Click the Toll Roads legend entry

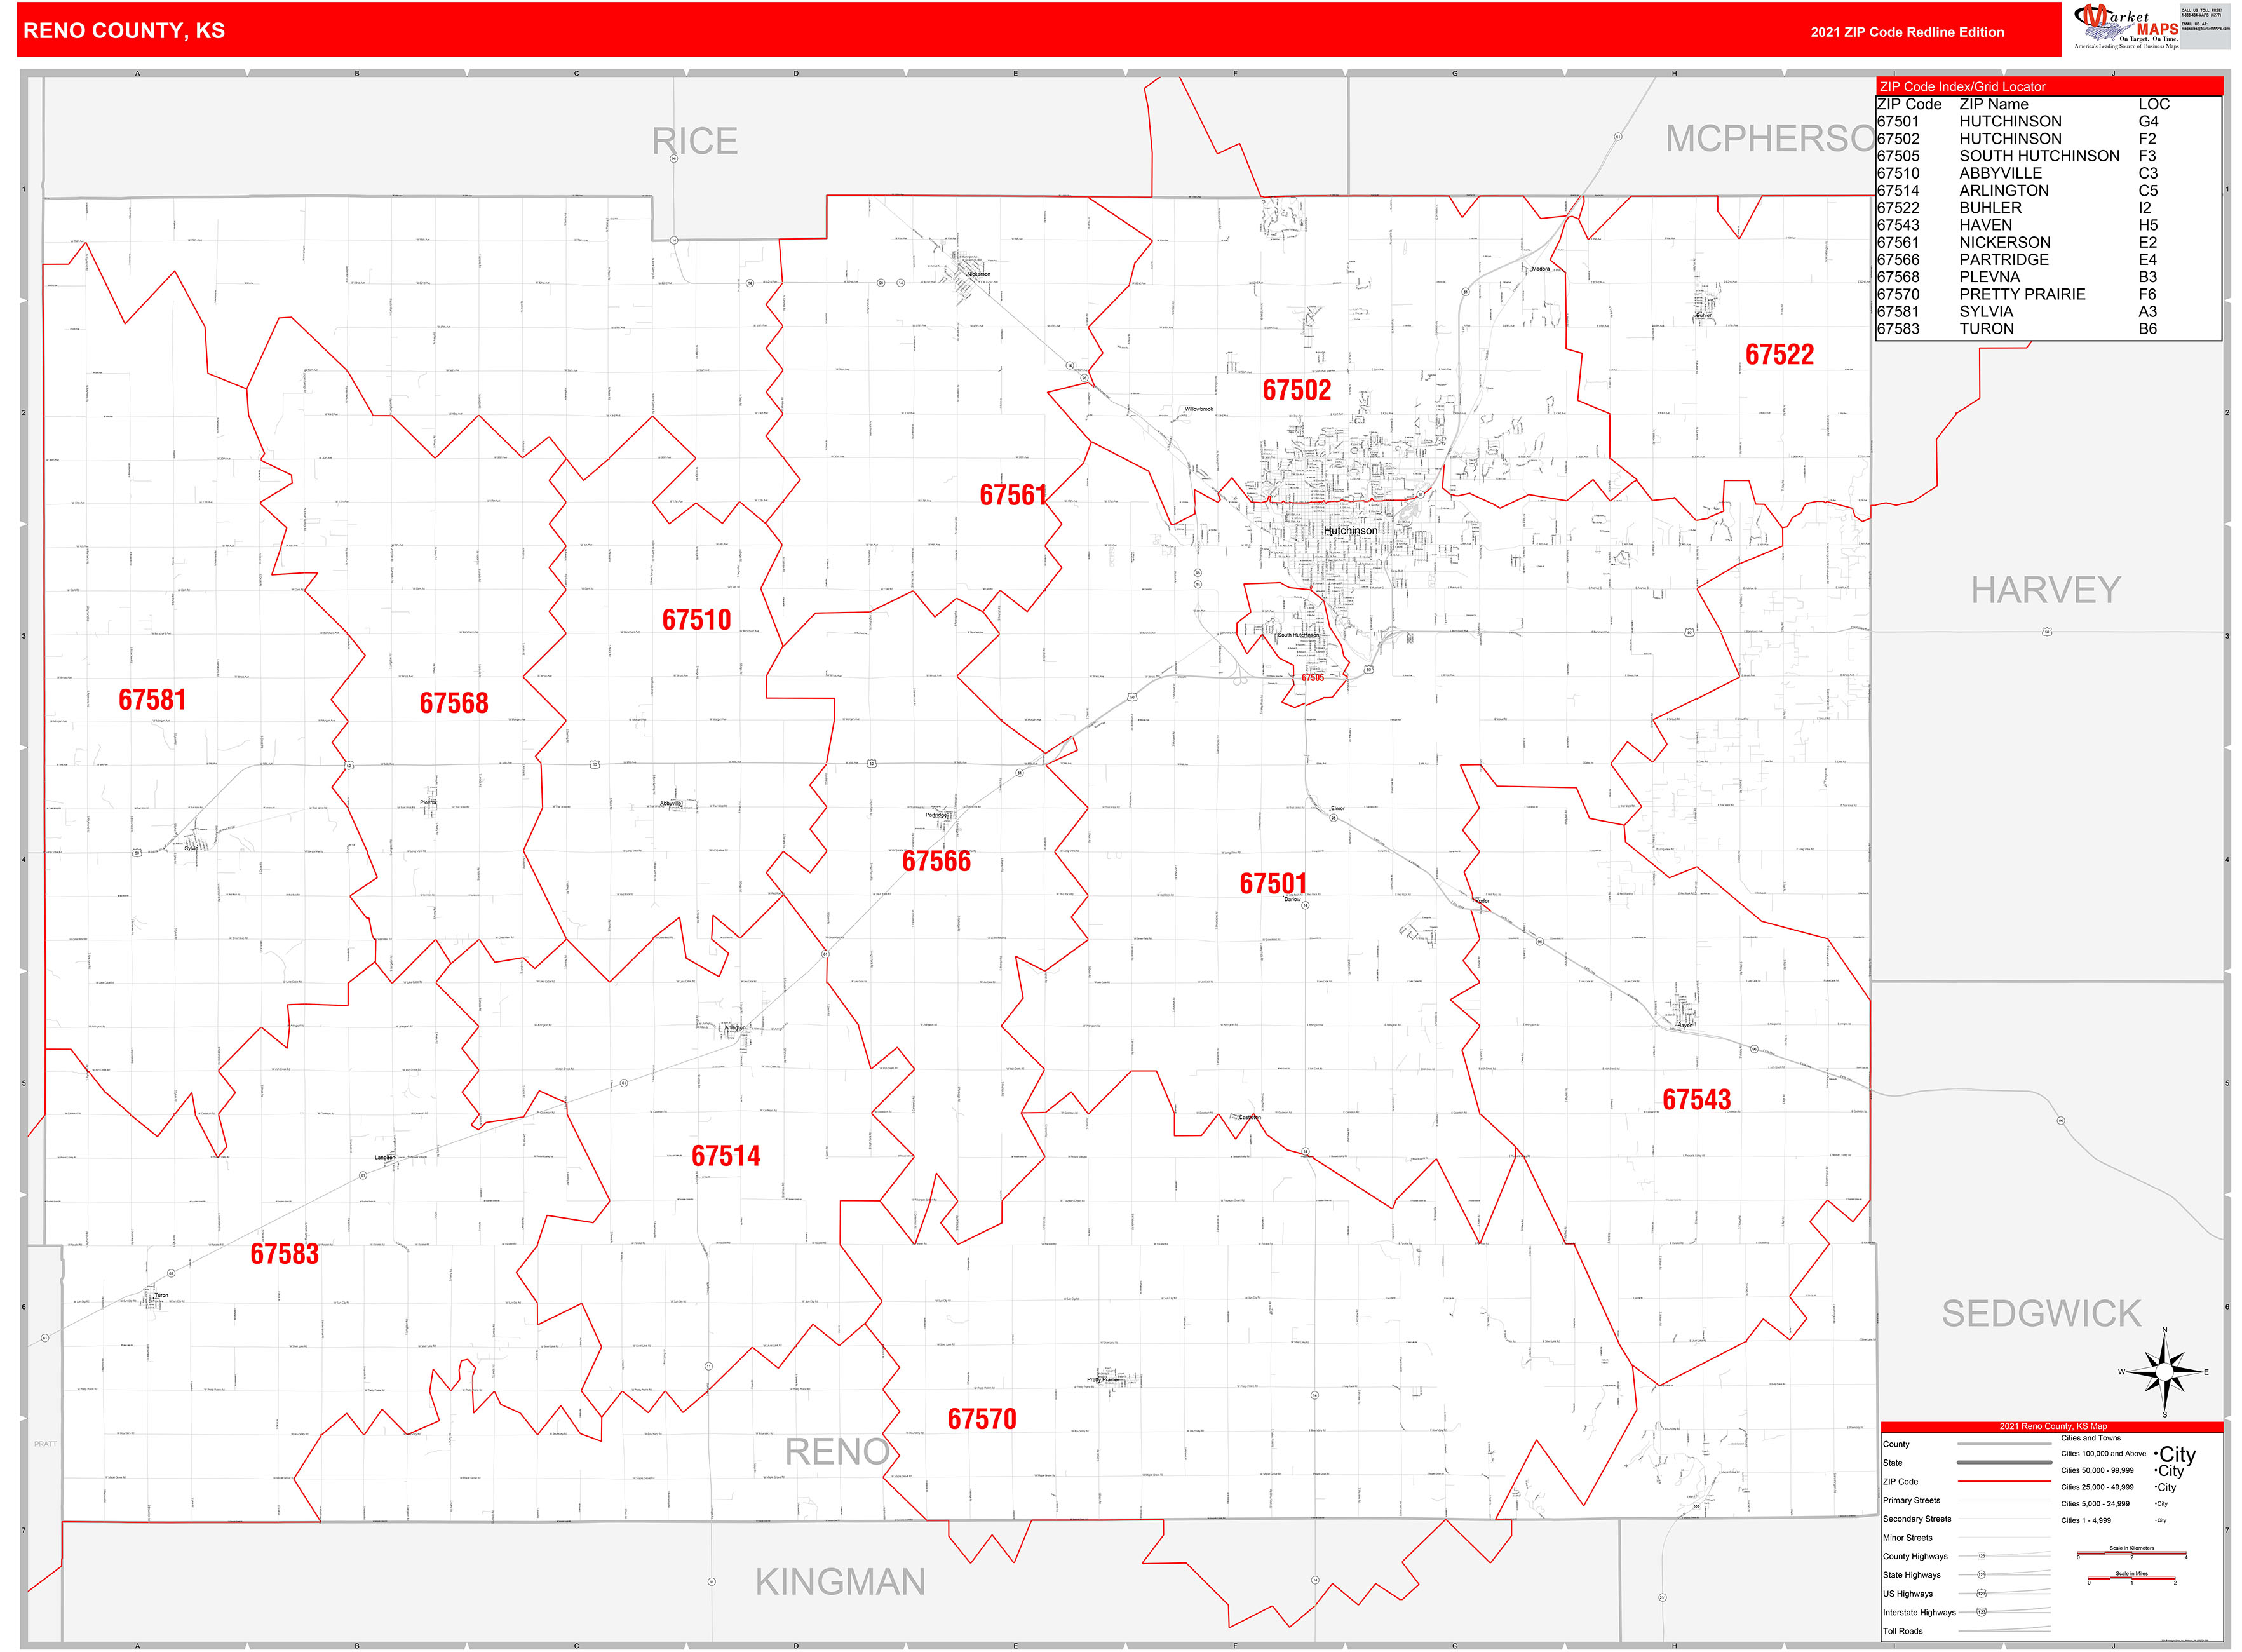(1903, 1631)
